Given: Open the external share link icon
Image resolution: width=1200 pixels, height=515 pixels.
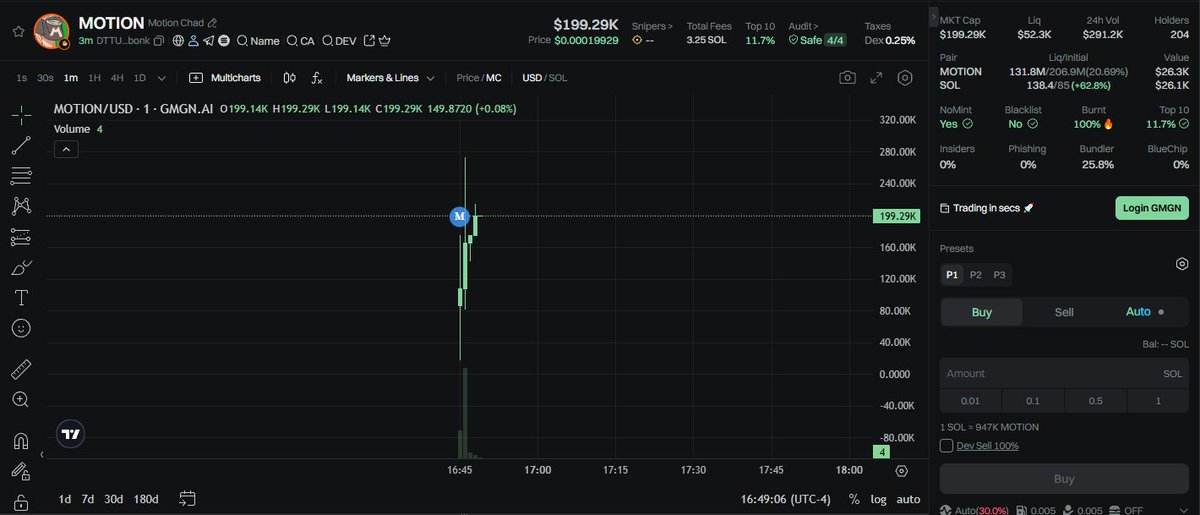Looking at the screenshot, I should click(x=369, y=41).
